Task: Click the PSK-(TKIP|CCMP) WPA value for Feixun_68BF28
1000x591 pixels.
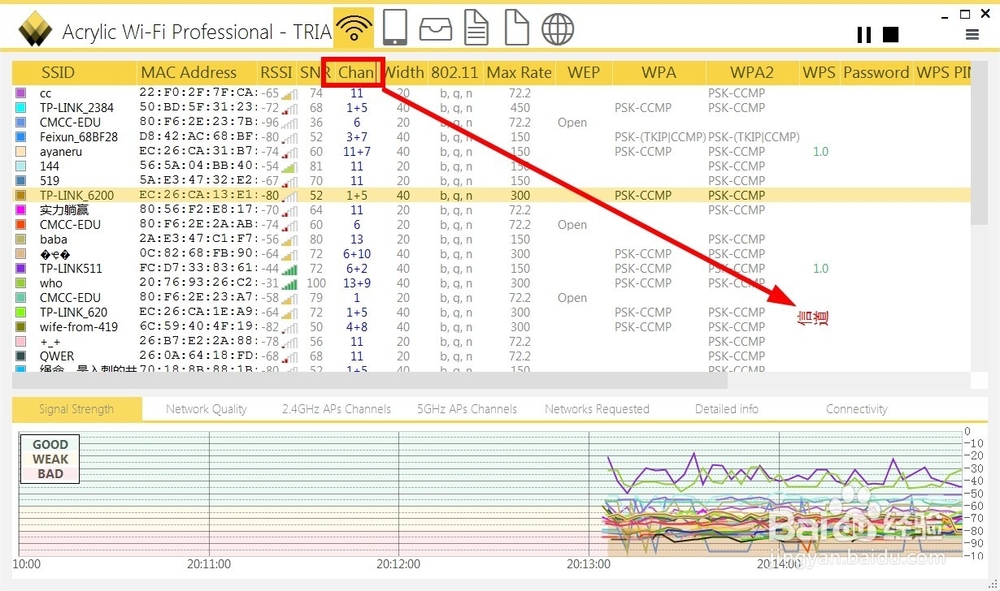Action: click(x=660, y=137)
